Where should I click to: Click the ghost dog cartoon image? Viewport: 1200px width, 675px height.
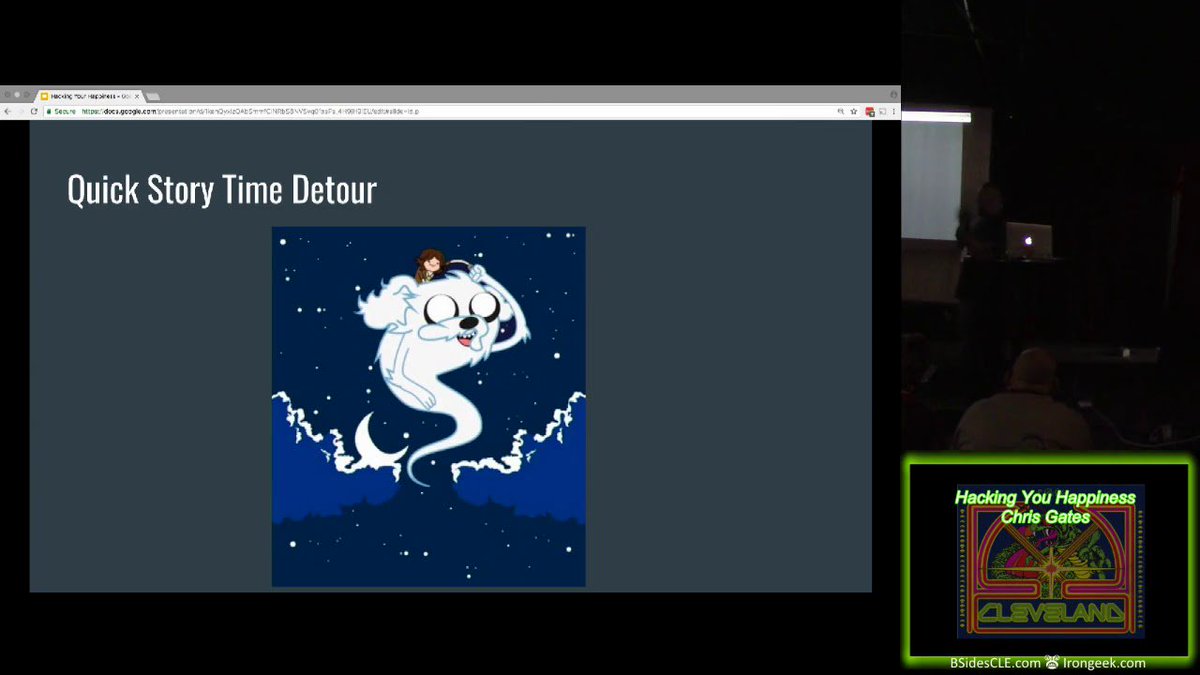click(429, 406)
